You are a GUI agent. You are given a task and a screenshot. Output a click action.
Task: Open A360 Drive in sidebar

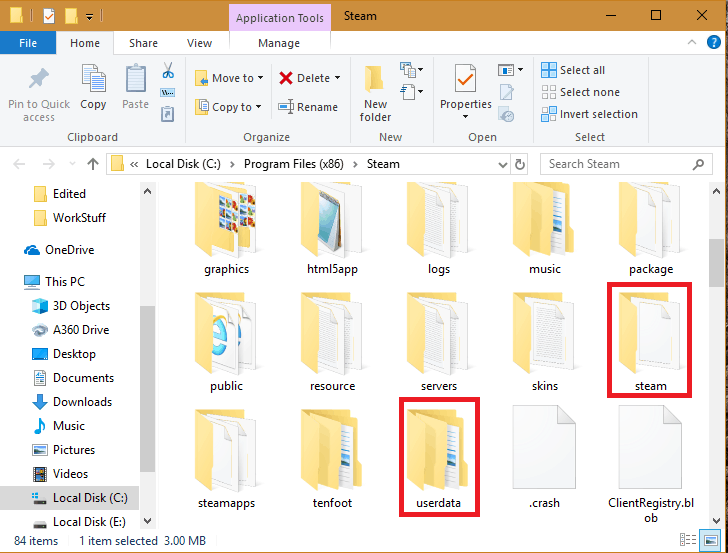pyautogui.click(x=71, y=330)
